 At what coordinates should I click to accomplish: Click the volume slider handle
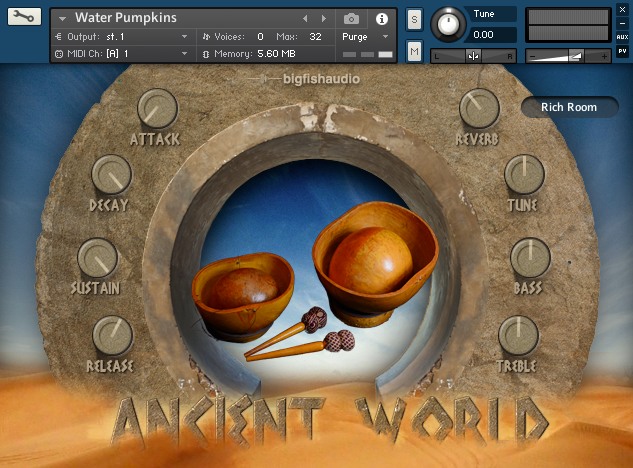(576, 56)
